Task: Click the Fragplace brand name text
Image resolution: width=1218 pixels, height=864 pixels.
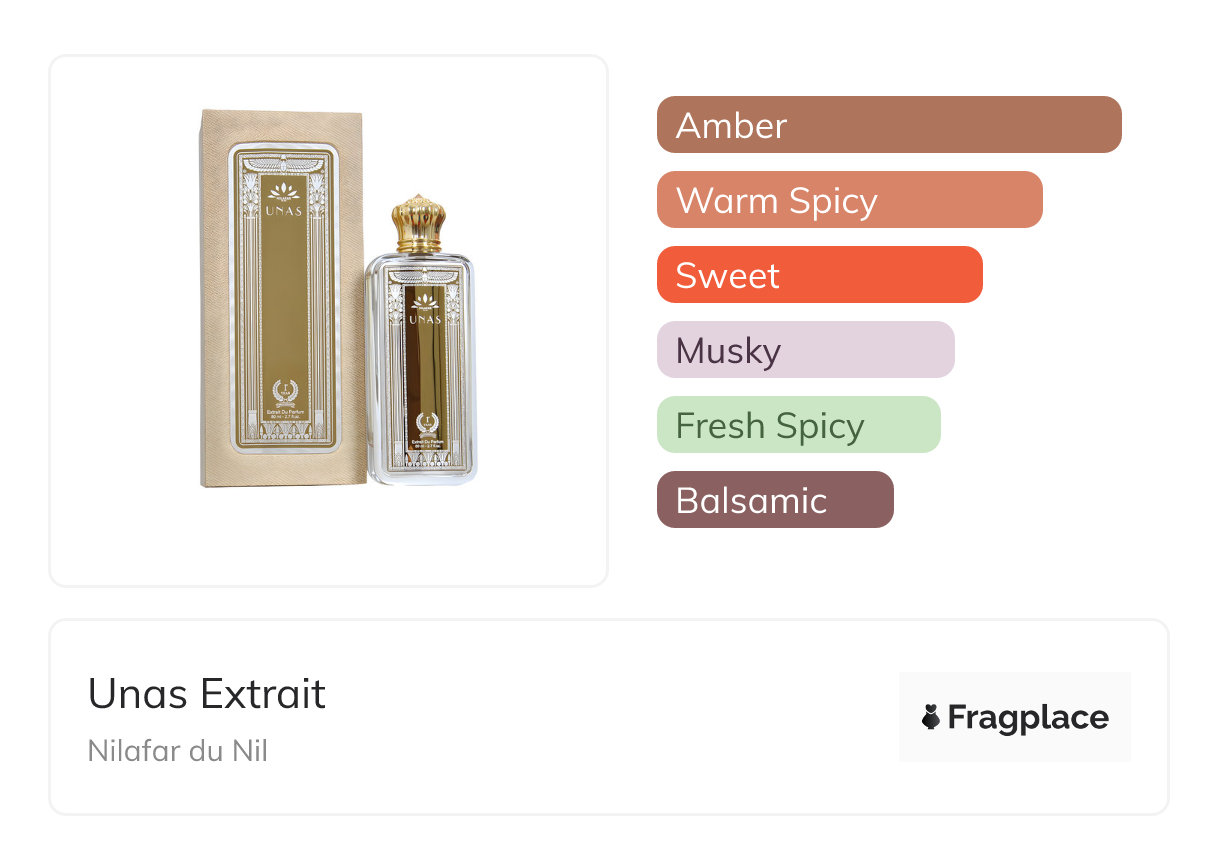Action: click(x=1028, y=717)
